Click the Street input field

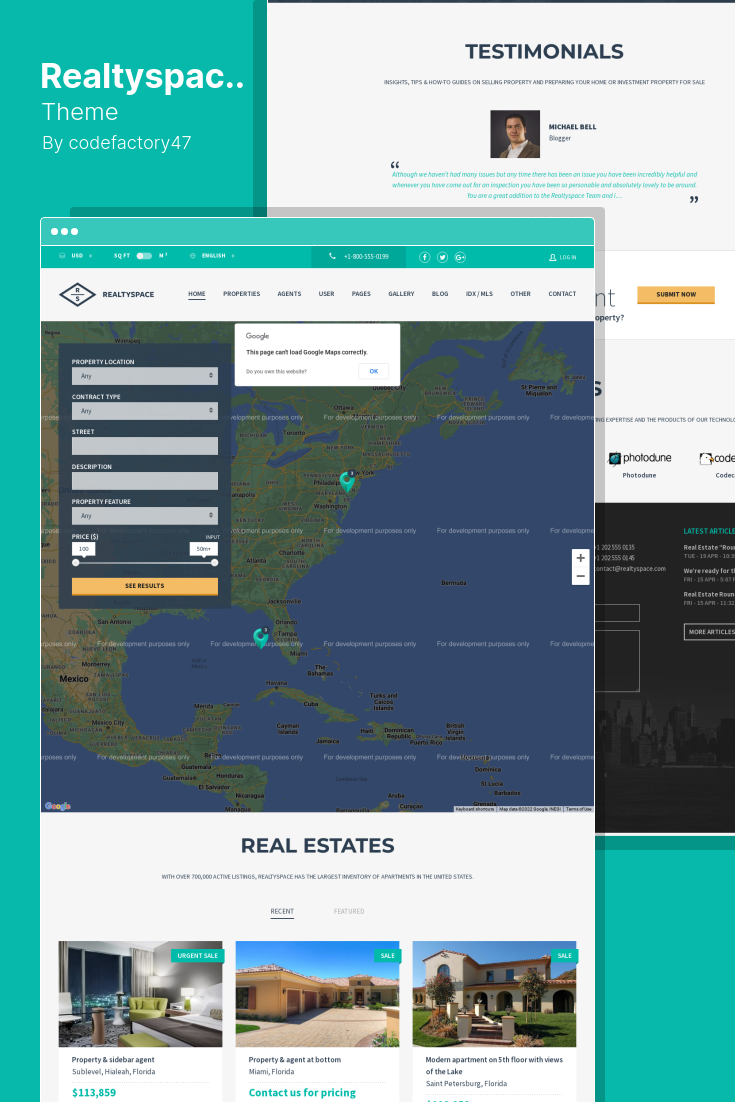pos(145,446)
